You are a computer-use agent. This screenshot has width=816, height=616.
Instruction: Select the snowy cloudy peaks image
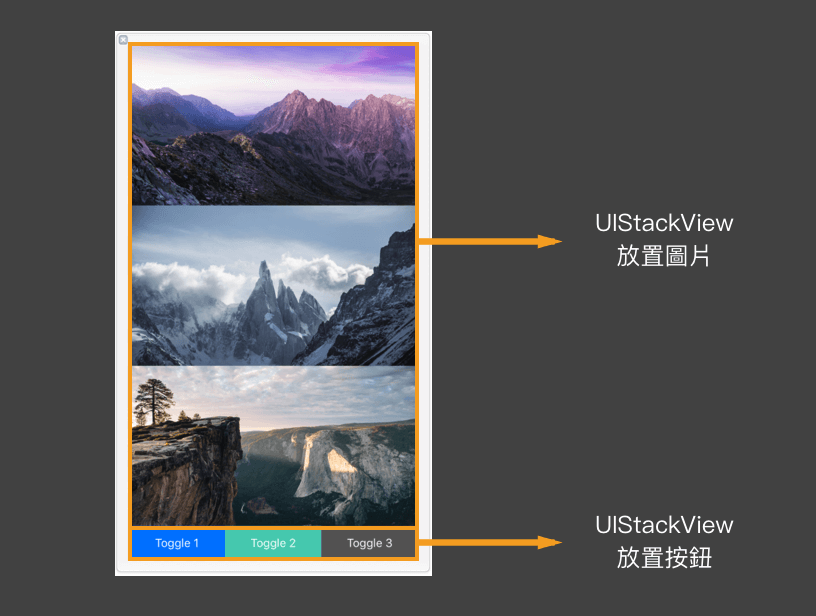pyautogui.click(x=273, y=286)
